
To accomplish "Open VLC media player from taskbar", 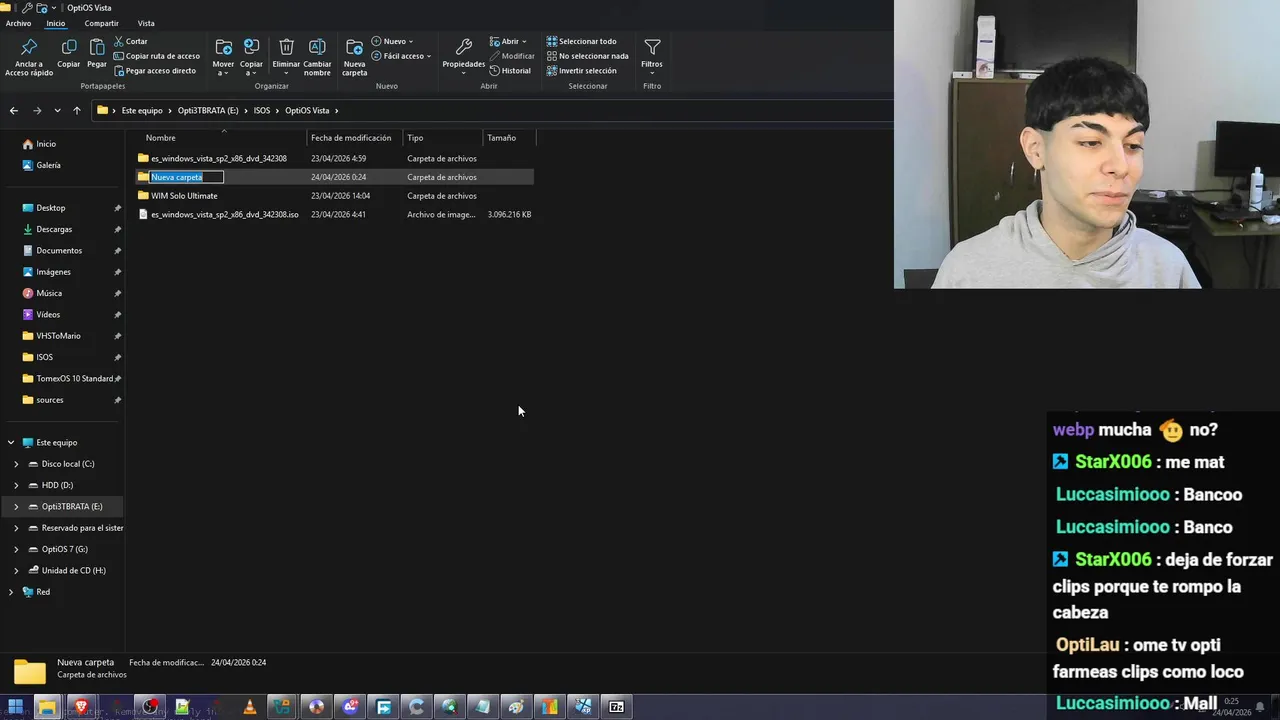I will coord(249,707).
